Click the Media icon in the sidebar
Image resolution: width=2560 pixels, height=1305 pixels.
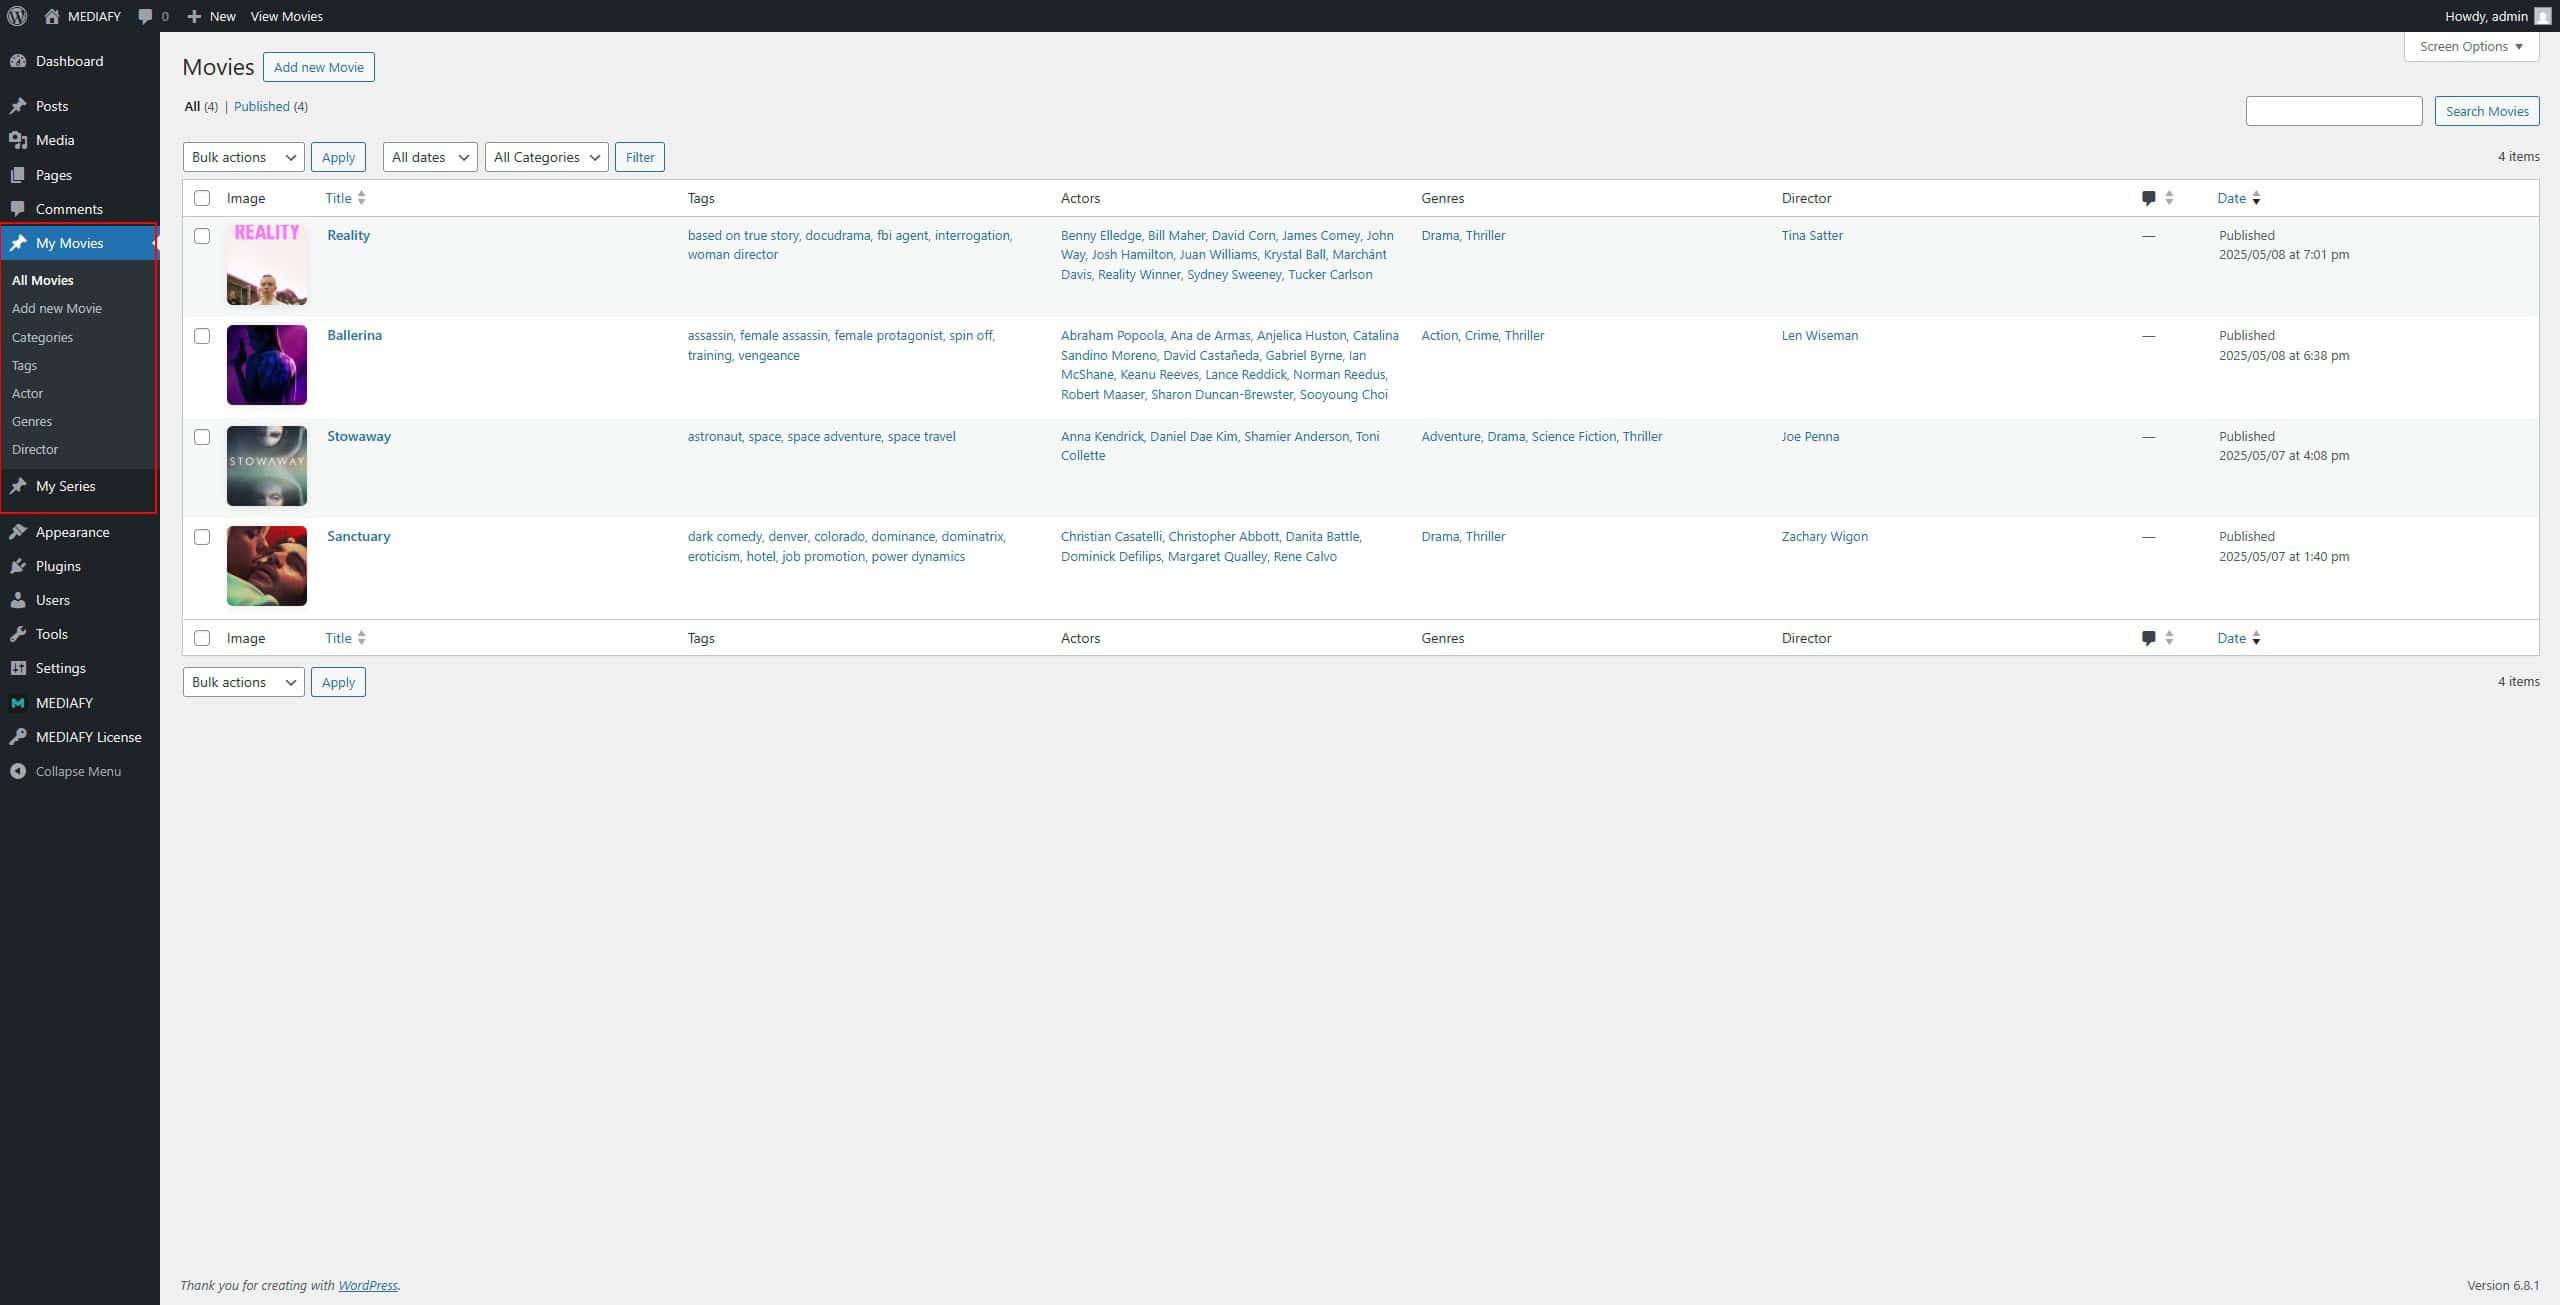18,140
